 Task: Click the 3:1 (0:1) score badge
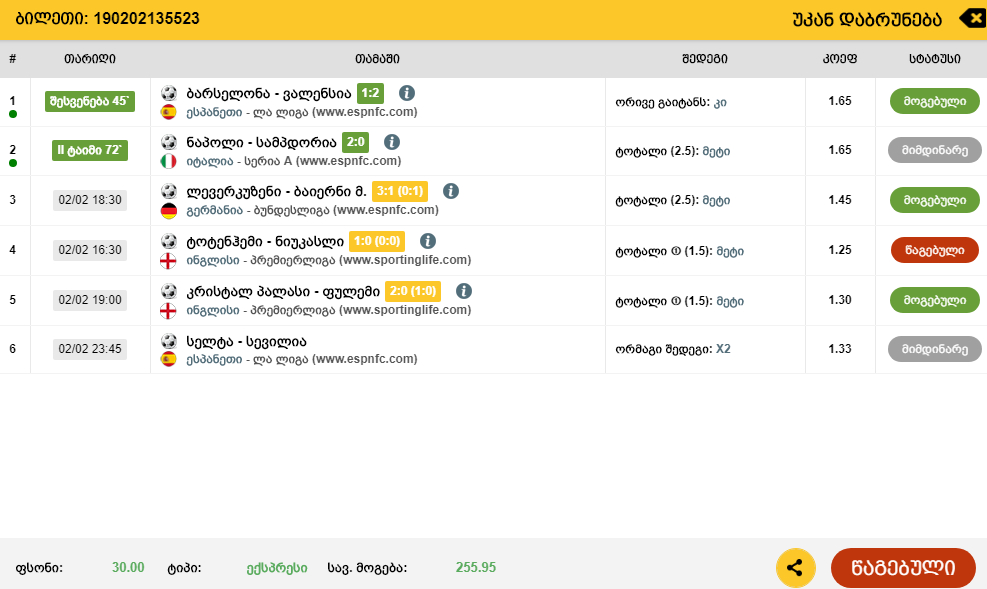(400, 191)
